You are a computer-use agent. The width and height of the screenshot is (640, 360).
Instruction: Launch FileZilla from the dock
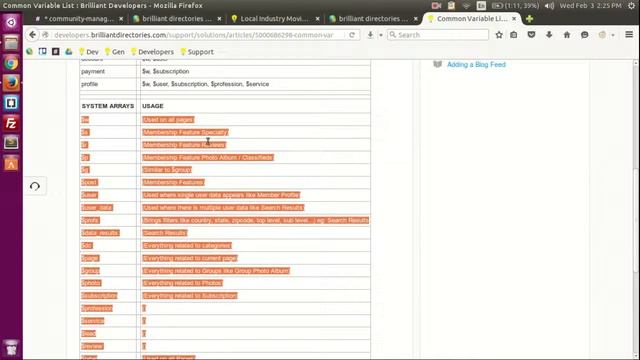point(11,123)
